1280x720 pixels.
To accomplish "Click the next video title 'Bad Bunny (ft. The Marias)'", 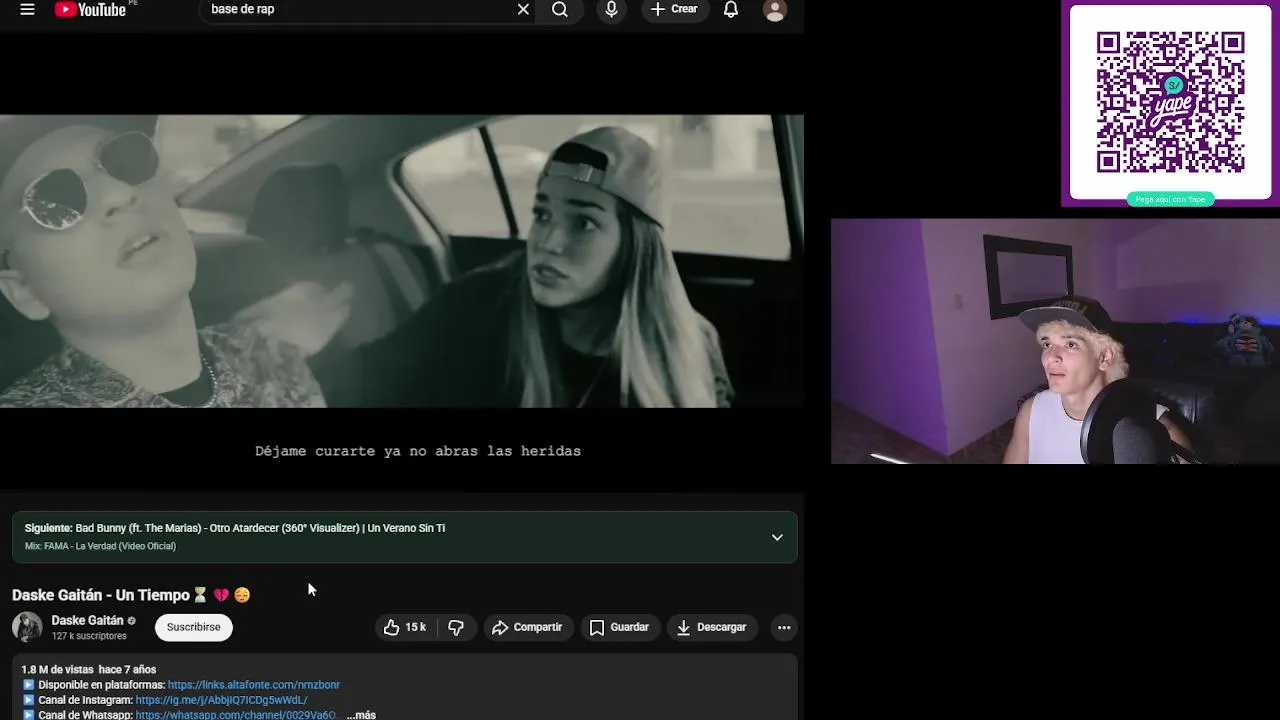I will point(260,528).
